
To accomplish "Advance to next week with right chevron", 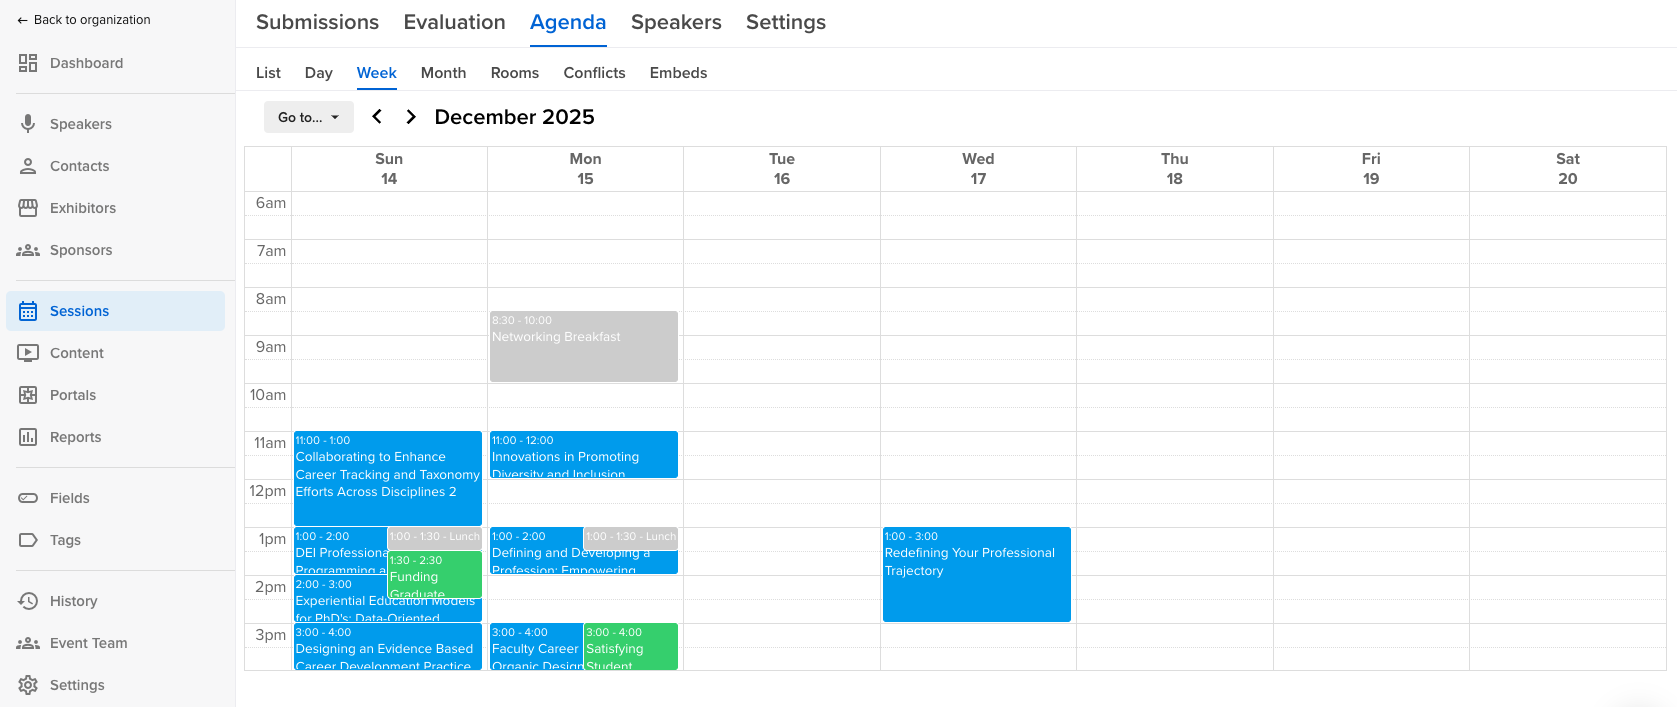I will point(411,117).
